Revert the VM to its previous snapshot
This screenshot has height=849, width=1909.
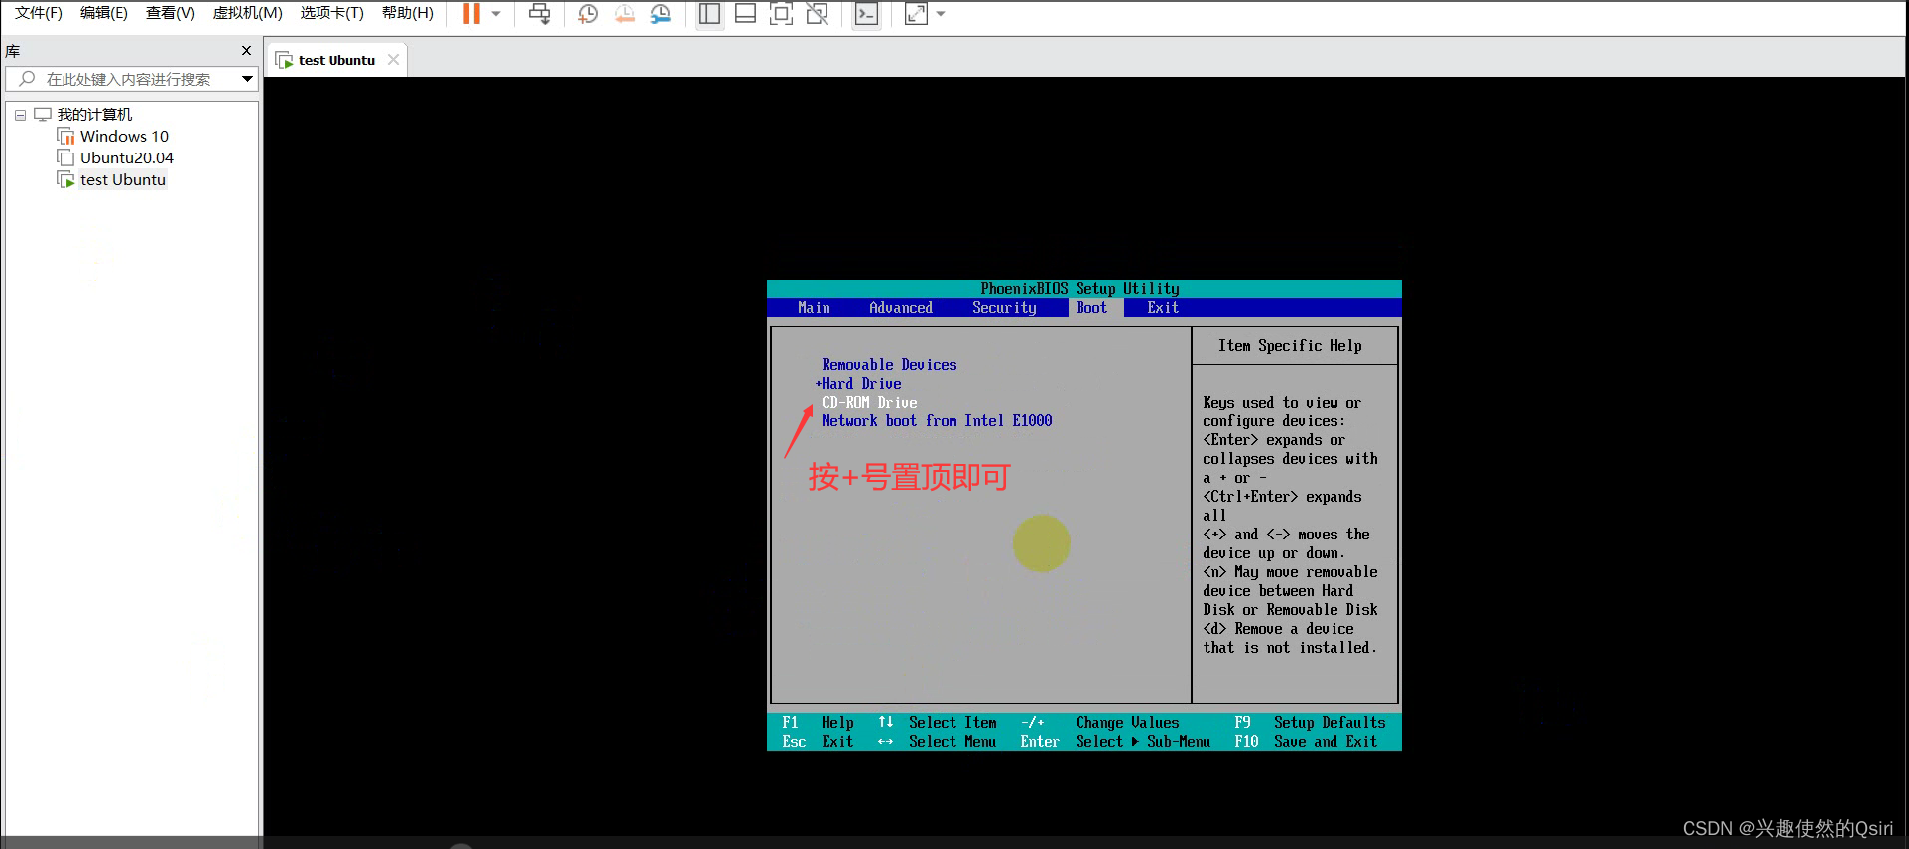point(625,13)
